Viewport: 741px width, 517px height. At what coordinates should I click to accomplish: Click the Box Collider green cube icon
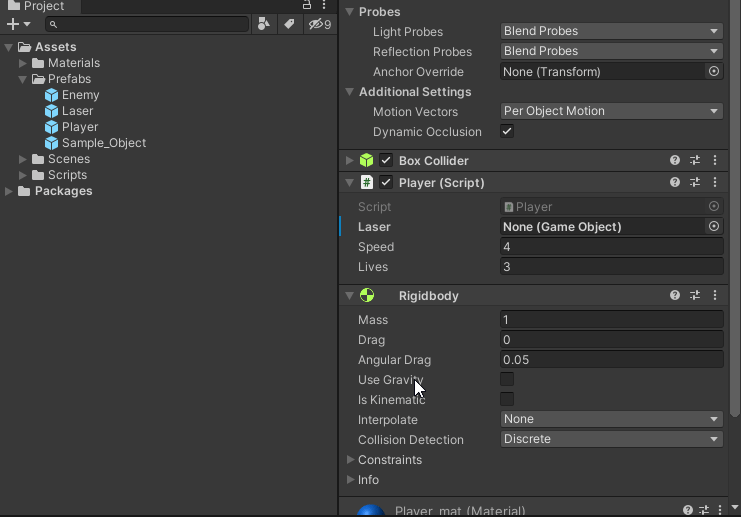point(367,161)
